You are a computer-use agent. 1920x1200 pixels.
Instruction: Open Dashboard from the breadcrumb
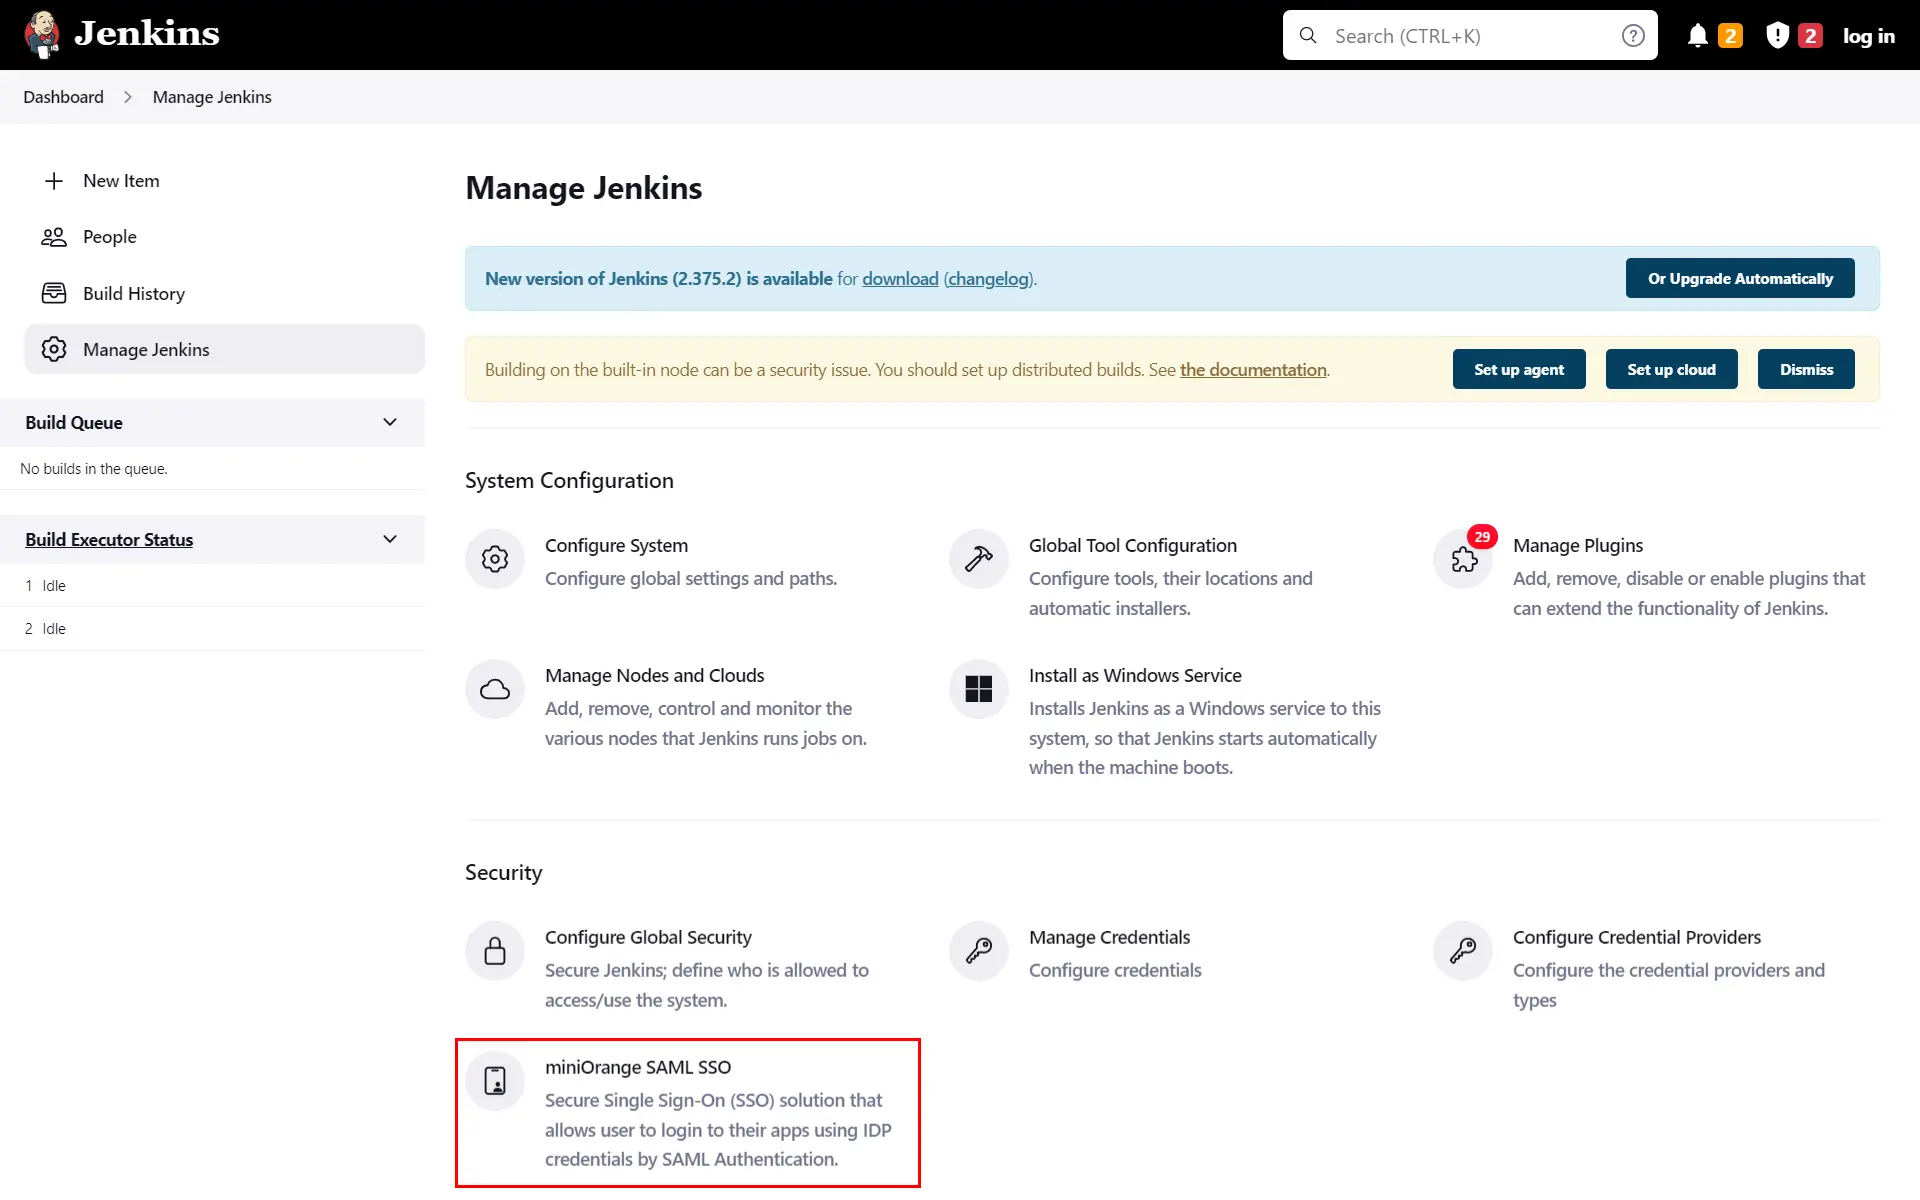[x=63, y=96]
